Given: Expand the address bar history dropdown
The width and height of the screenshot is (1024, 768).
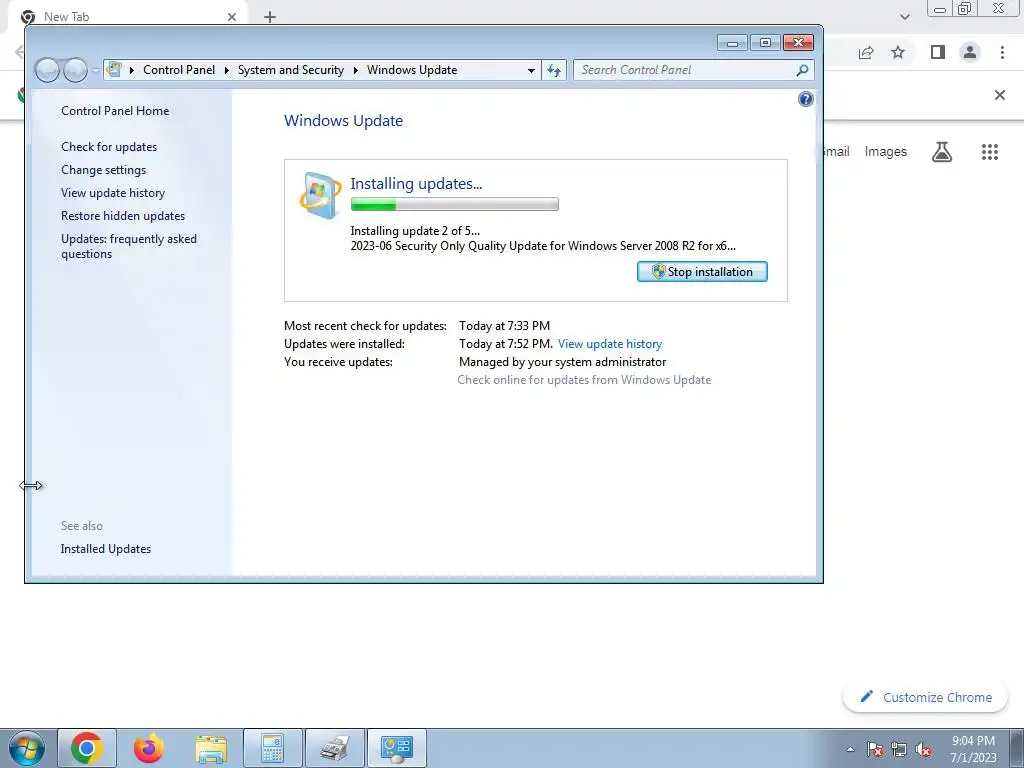Looking at the screenshot, I should (x=531, y=71).
